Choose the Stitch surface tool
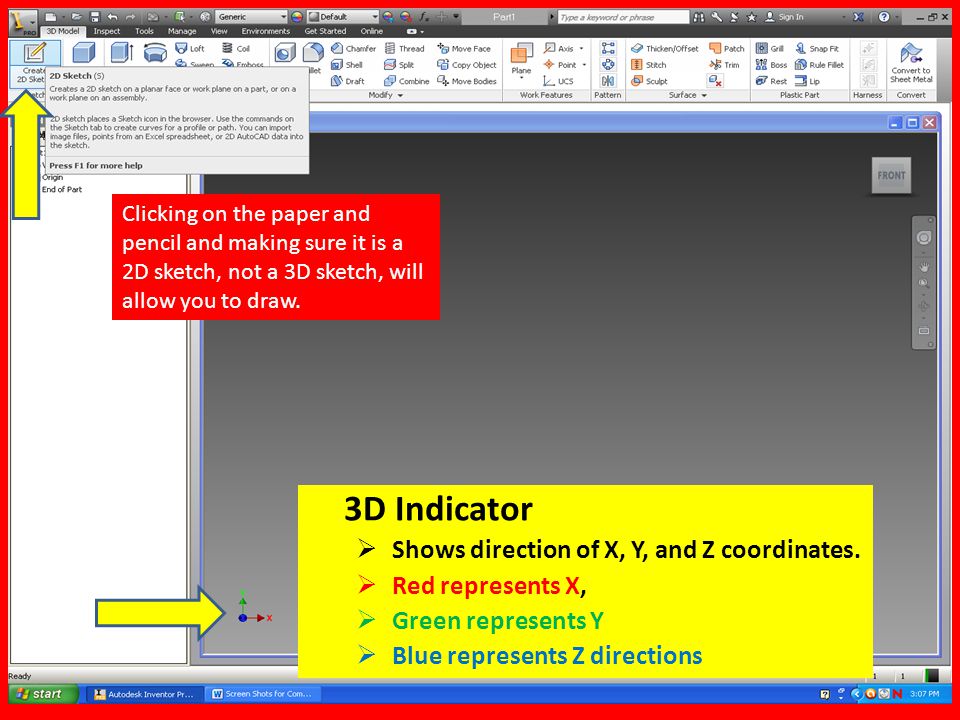 point(649,65)
